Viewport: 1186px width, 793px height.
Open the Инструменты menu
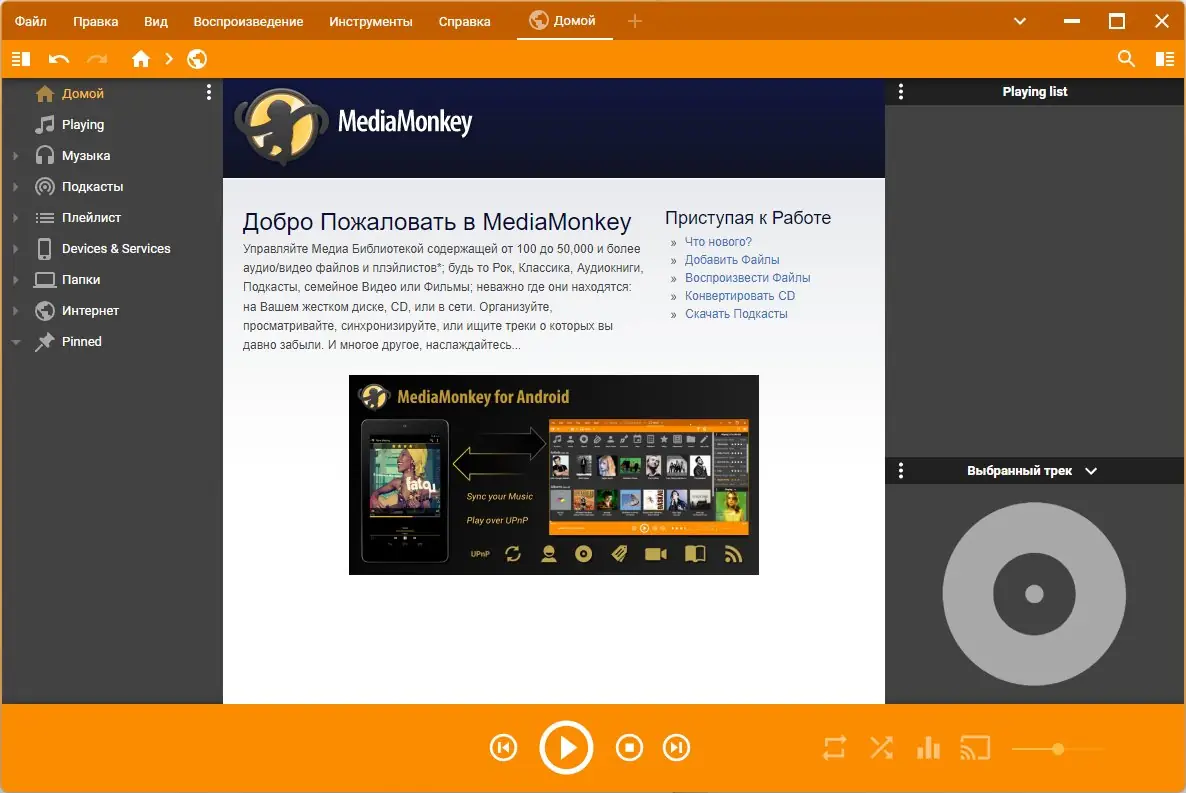tap(371, 21)
